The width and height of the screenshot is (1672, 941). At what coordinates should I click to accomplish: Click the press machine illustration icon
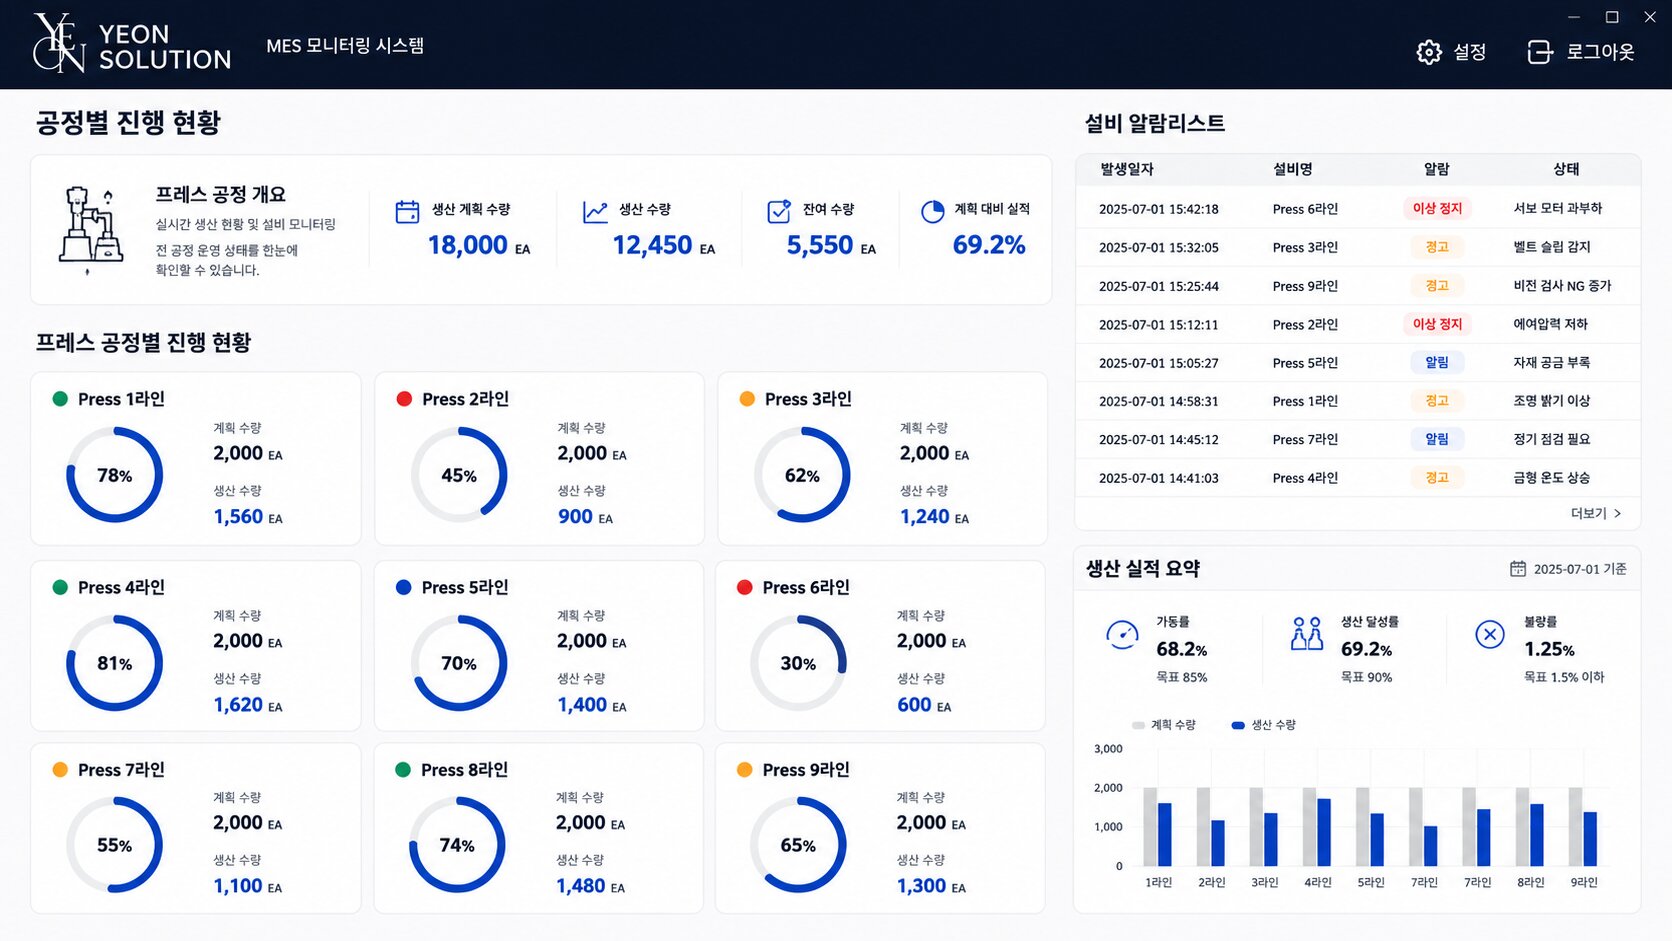(91, 229)
